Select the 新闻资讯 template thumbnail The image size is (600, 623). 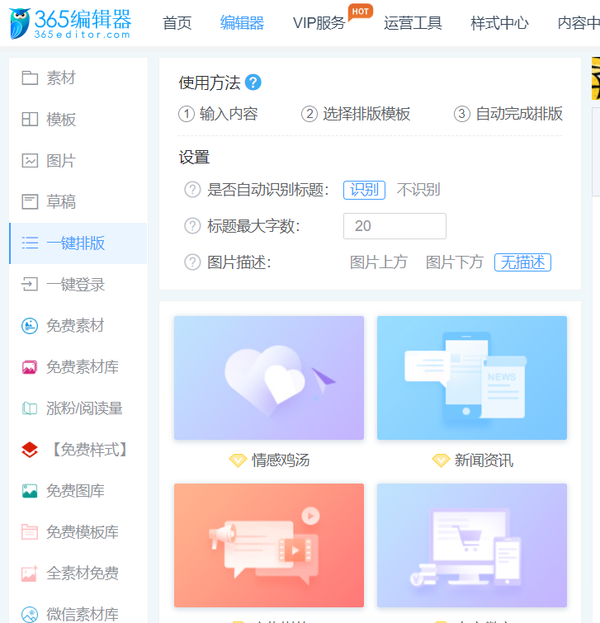pyautogui.click(x=472, y=378)
